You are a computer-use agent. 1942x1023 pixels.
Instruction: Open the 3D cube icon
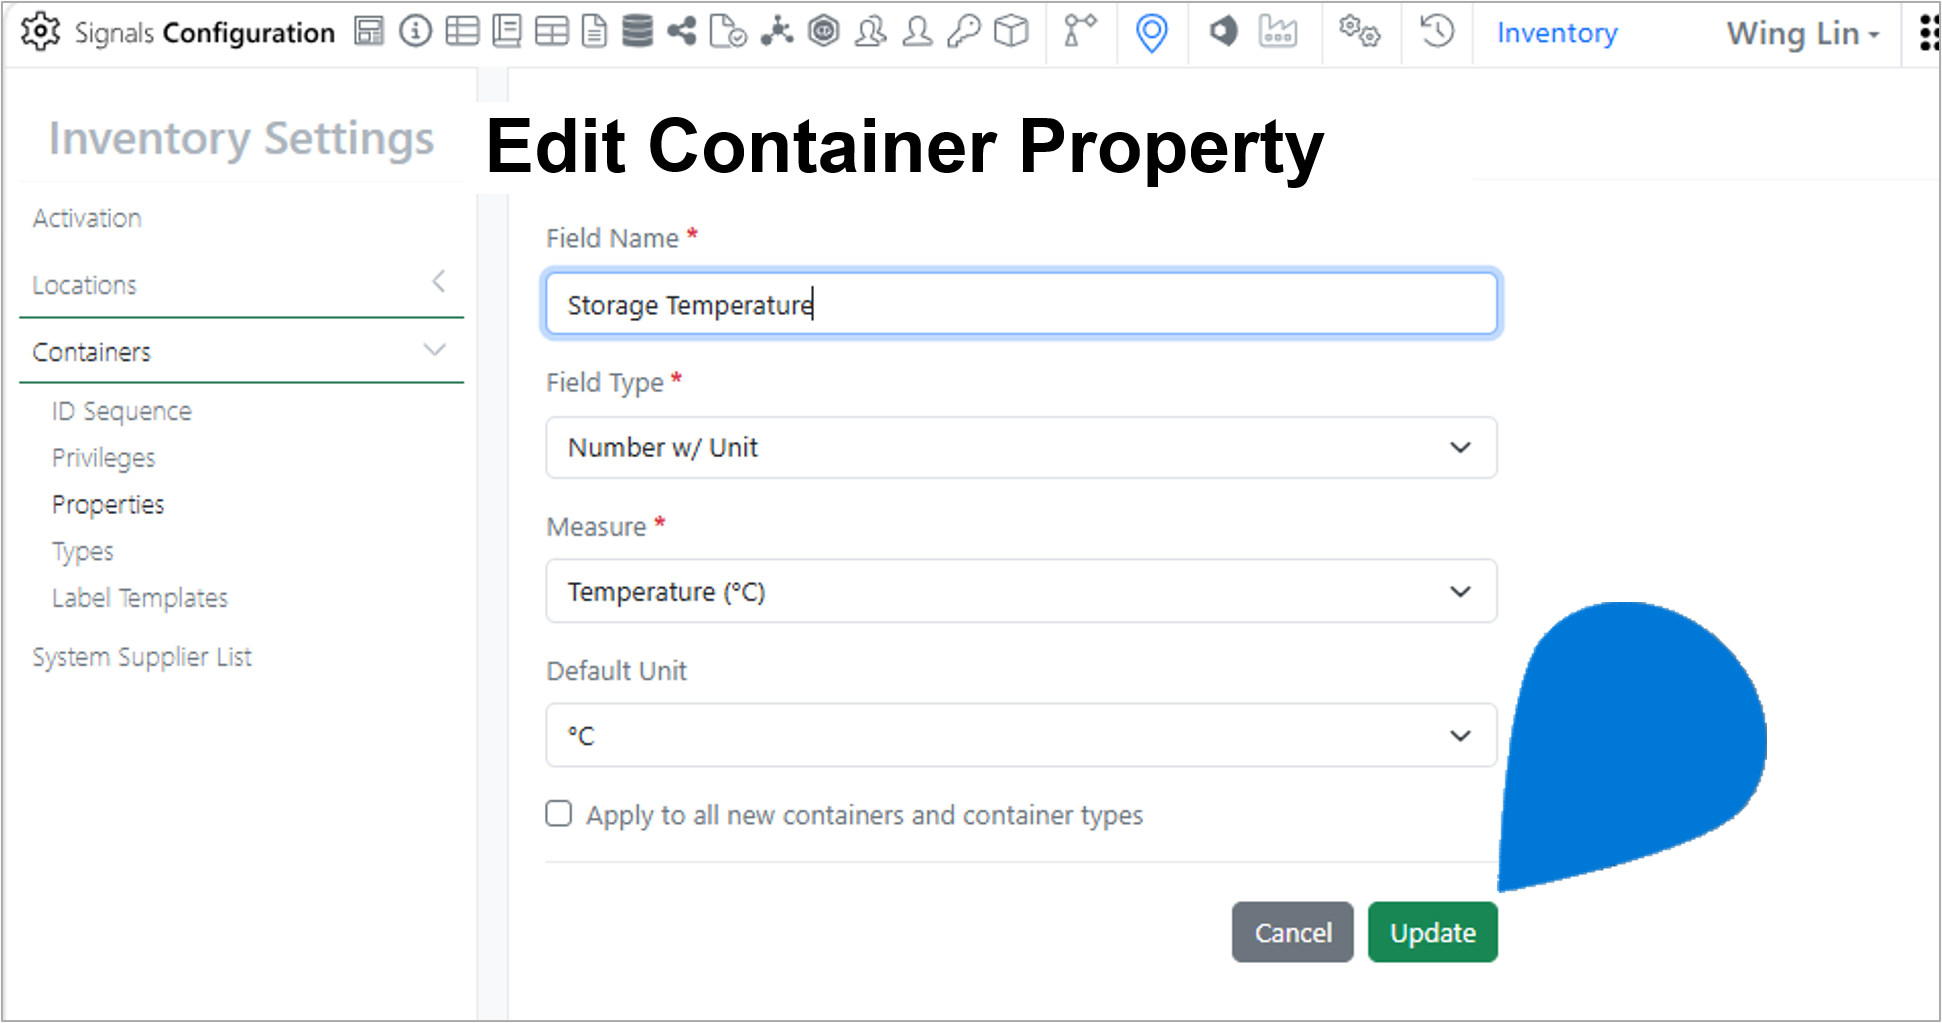click(1011, 32)
